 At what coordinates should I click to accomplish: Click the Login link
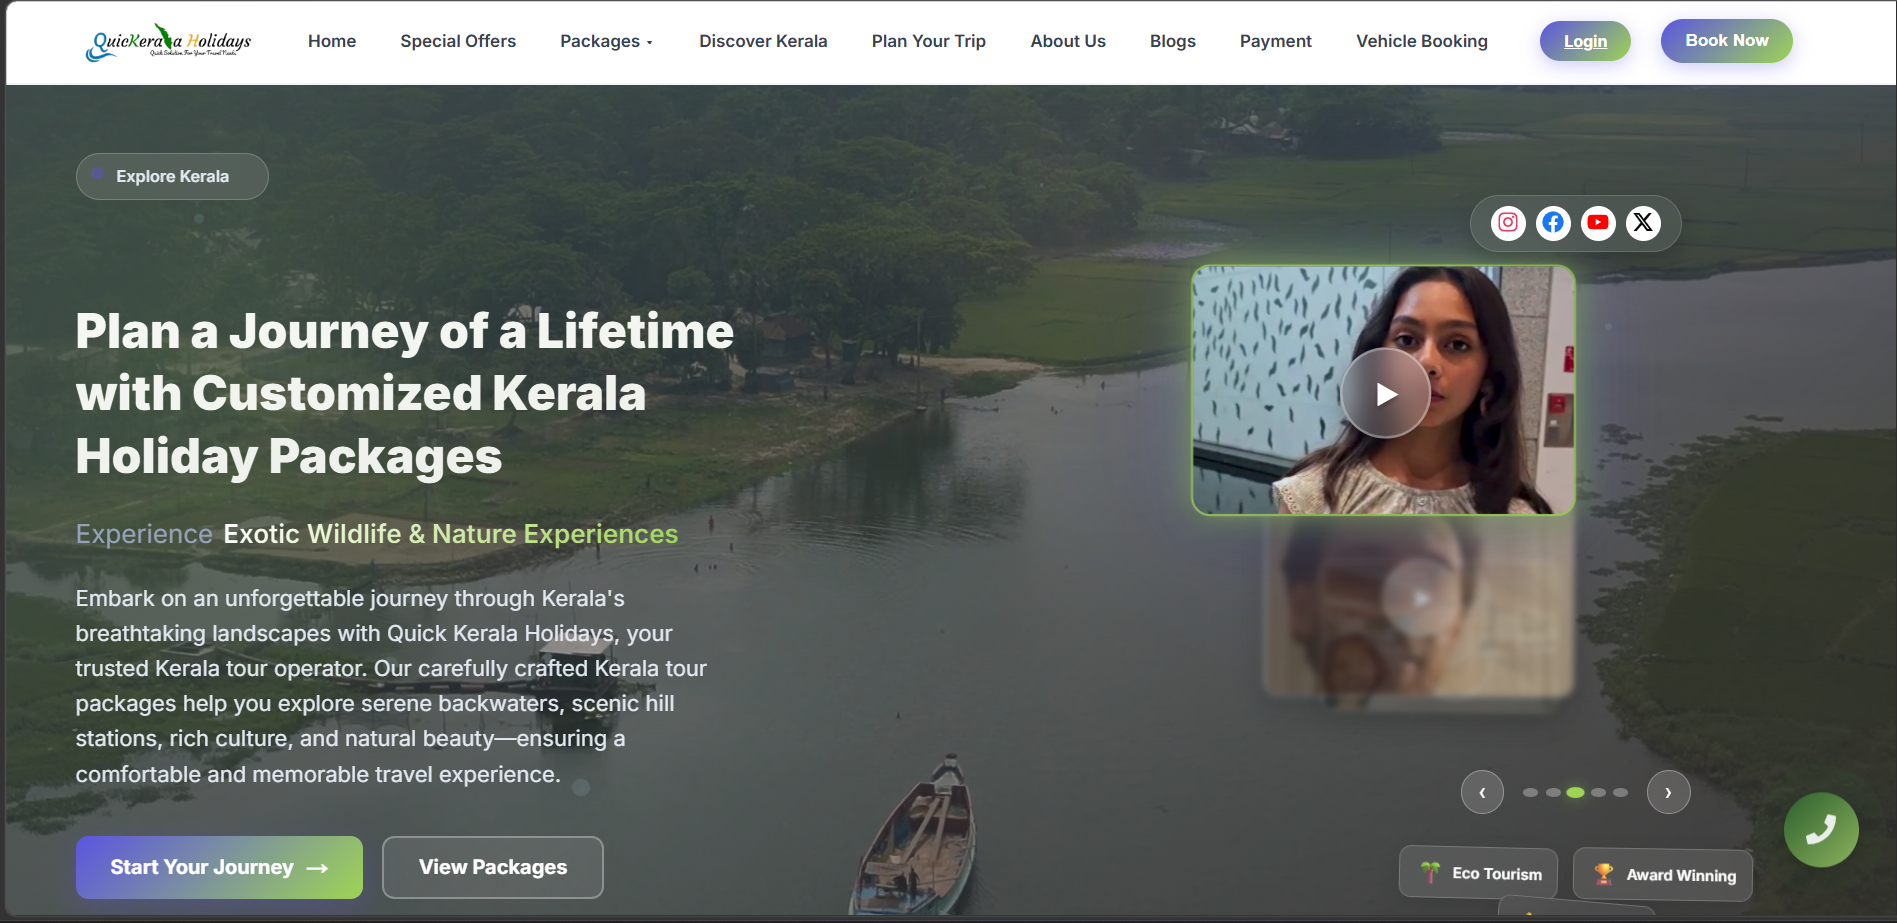pyautogui.click(x=1585, y=41)
